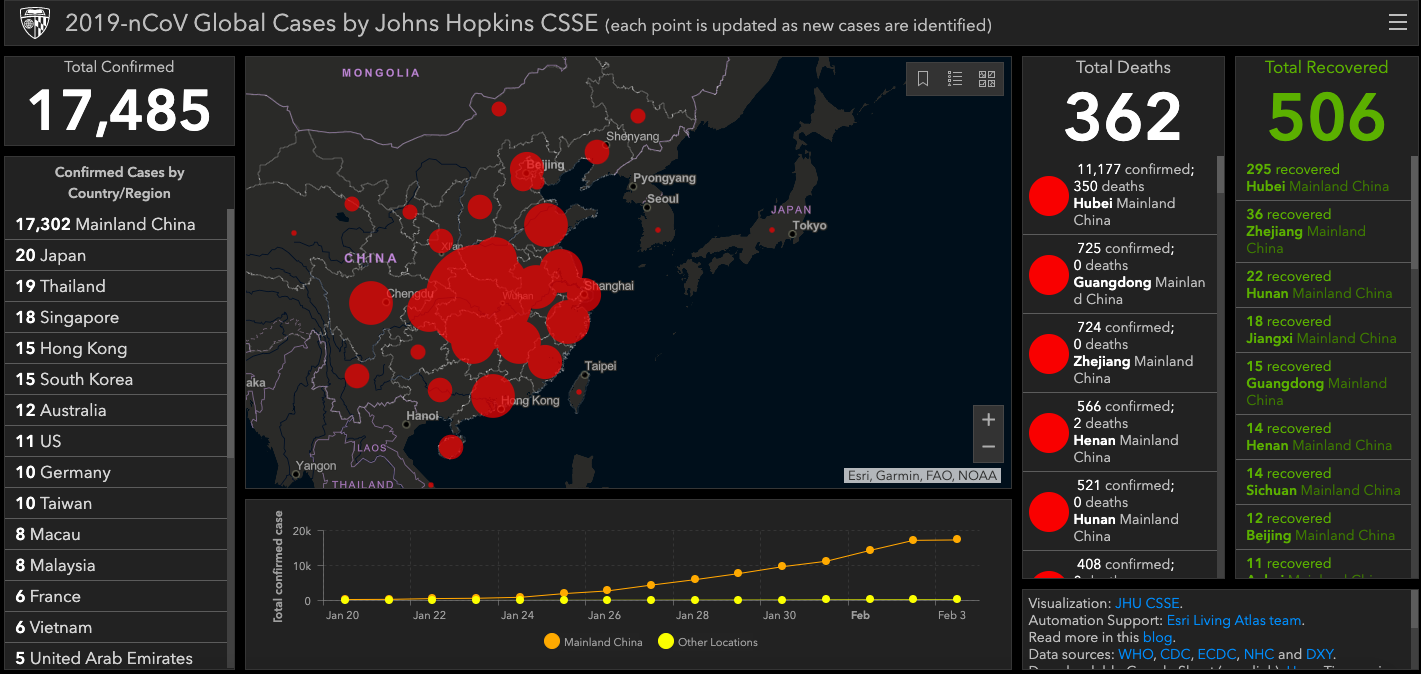This screenshot has width=1421, height=674.
Task: Click the Hubei 11,177 confirmed entry
Action: [x=1120, y=195]
